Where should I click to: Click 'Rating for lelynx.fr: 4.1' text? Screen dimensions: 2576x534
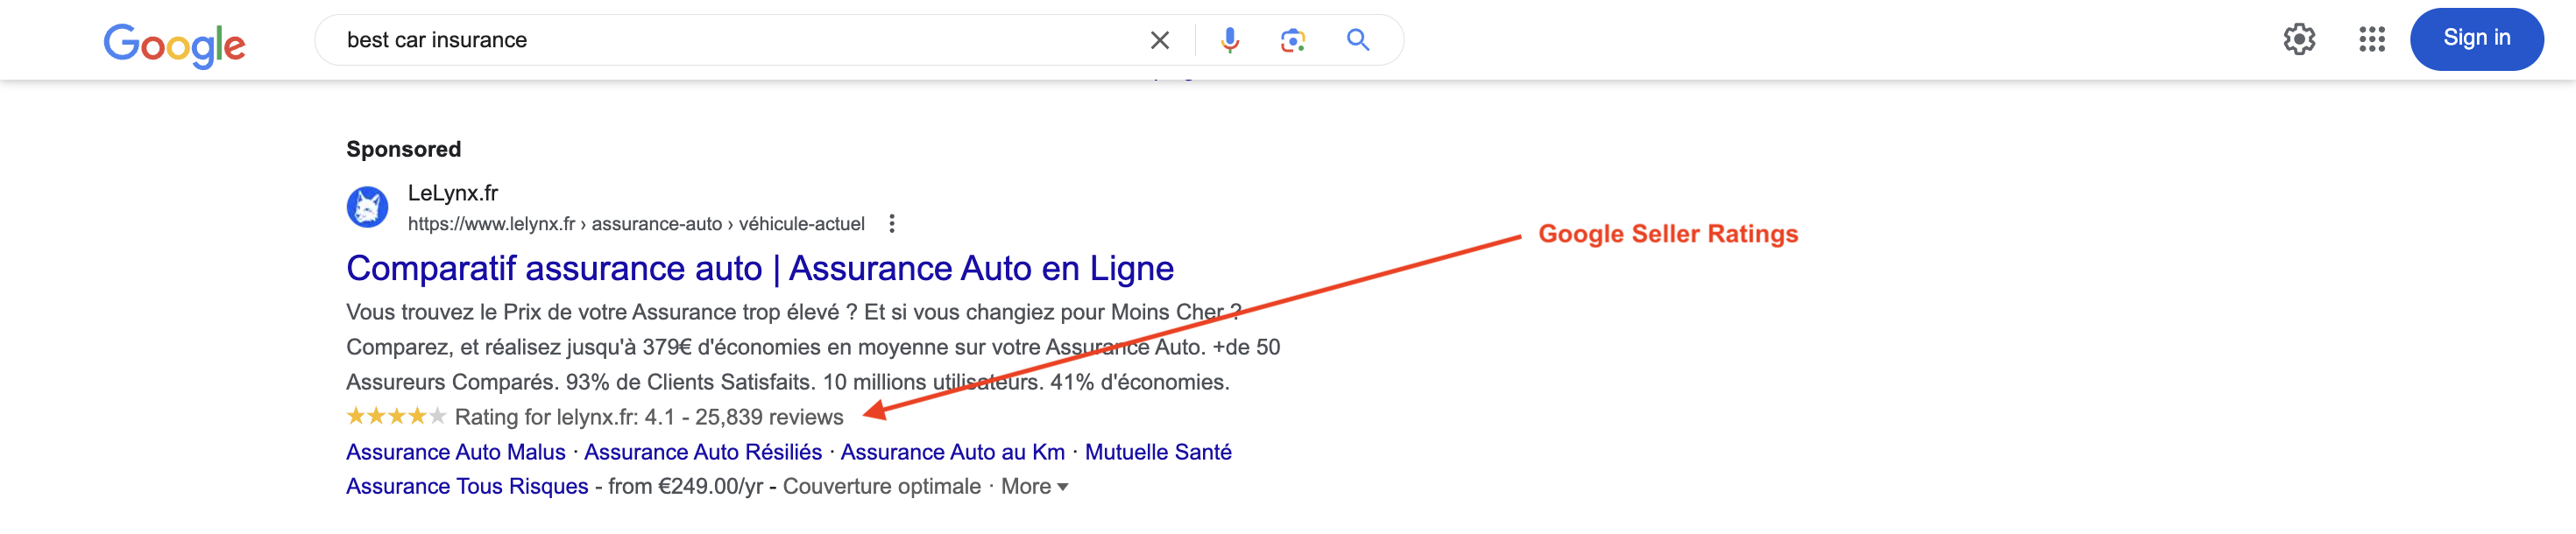565,417
